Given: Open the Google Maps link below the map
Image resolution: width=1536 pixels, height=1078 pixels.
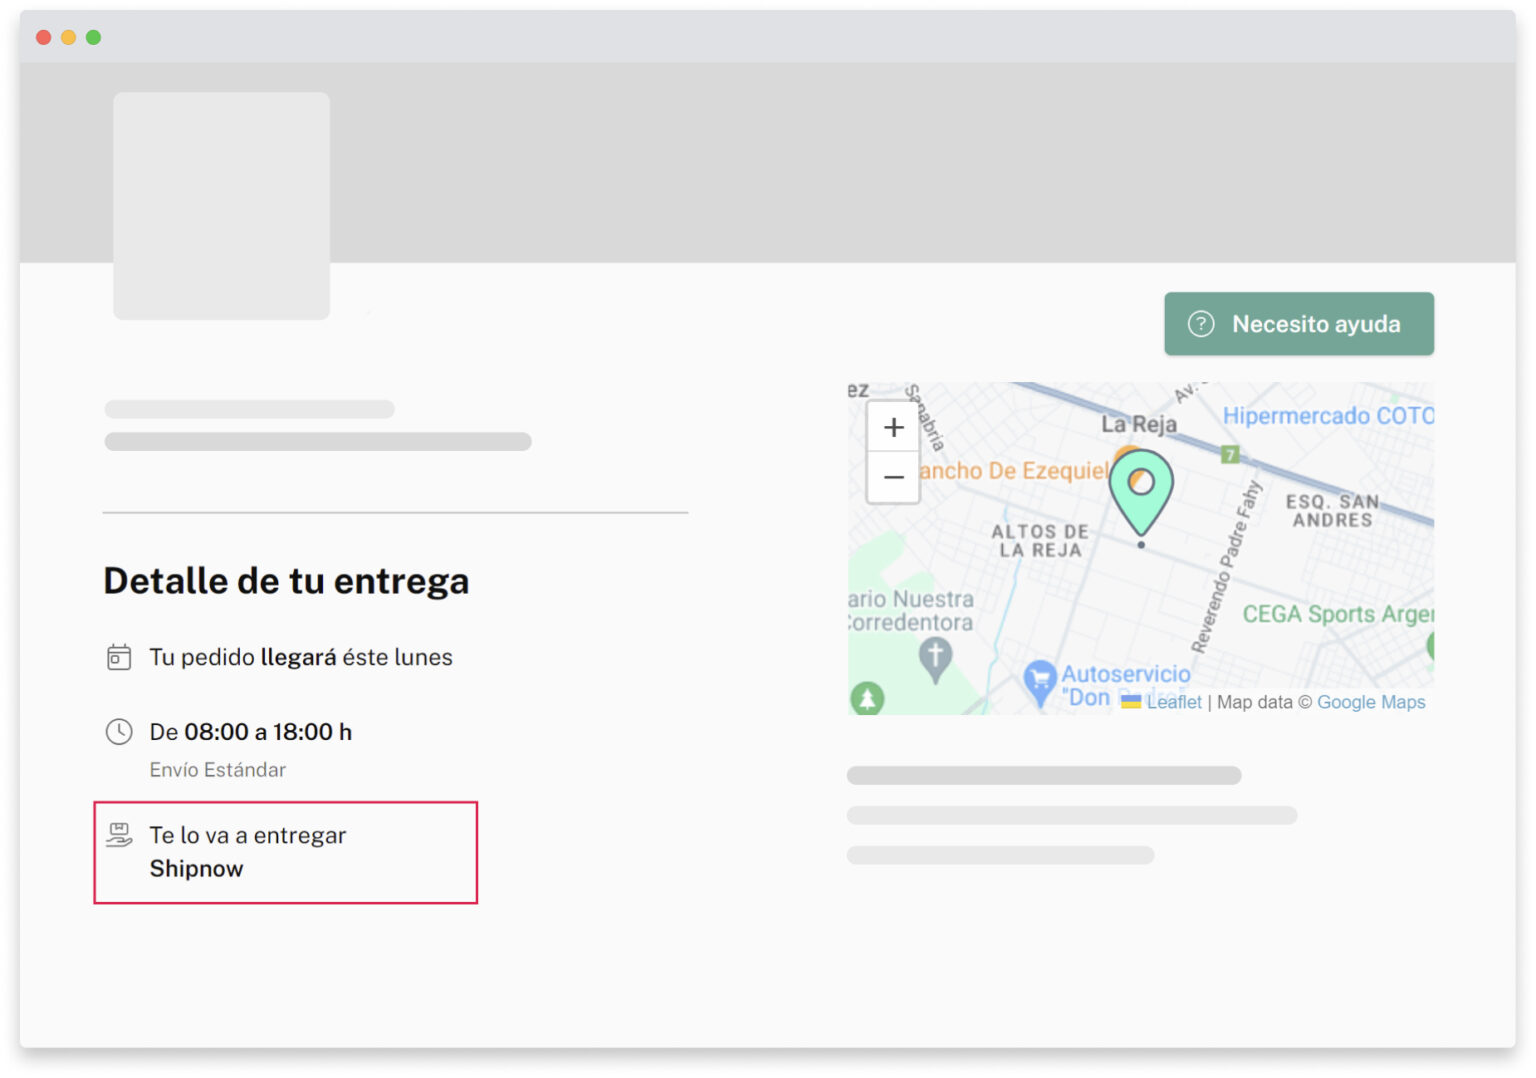Looking at the screenshot, I should (1371, 701).
